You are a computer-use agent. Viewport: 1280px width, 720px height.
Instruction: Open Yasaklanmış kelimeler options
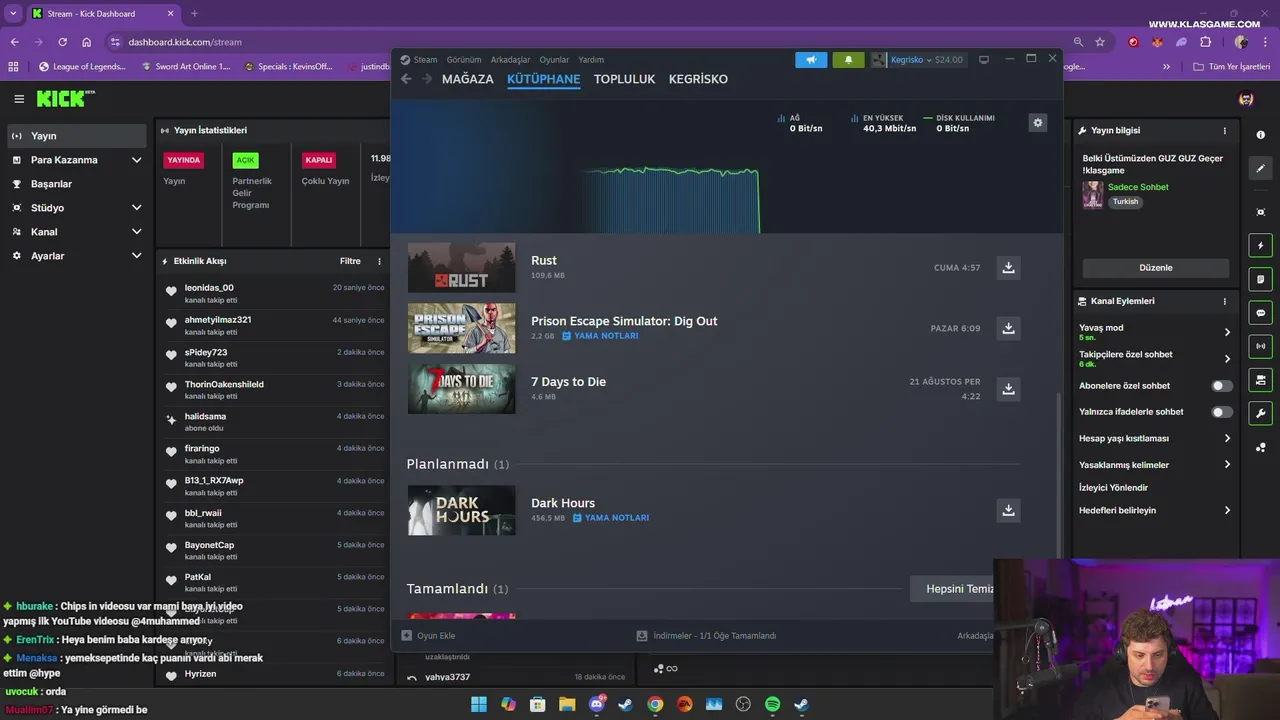point(1227,465)
